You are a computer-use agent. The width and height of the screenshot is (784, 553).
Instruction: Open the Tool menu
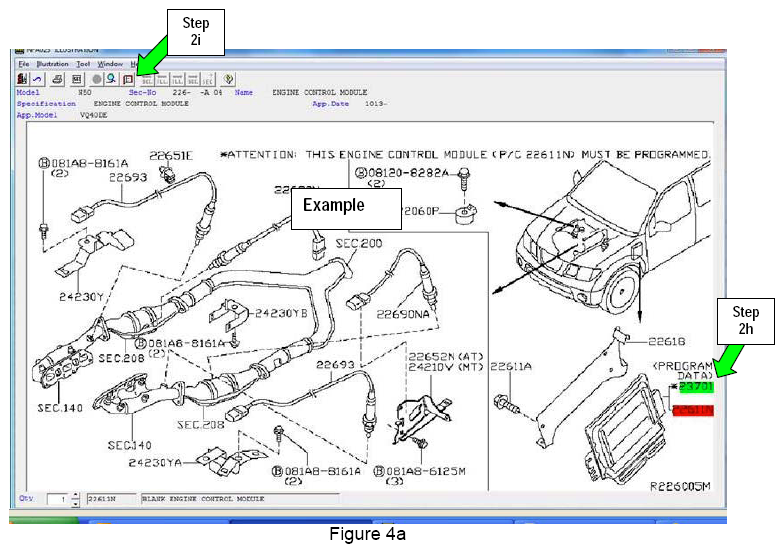click(x=83, y=63)
